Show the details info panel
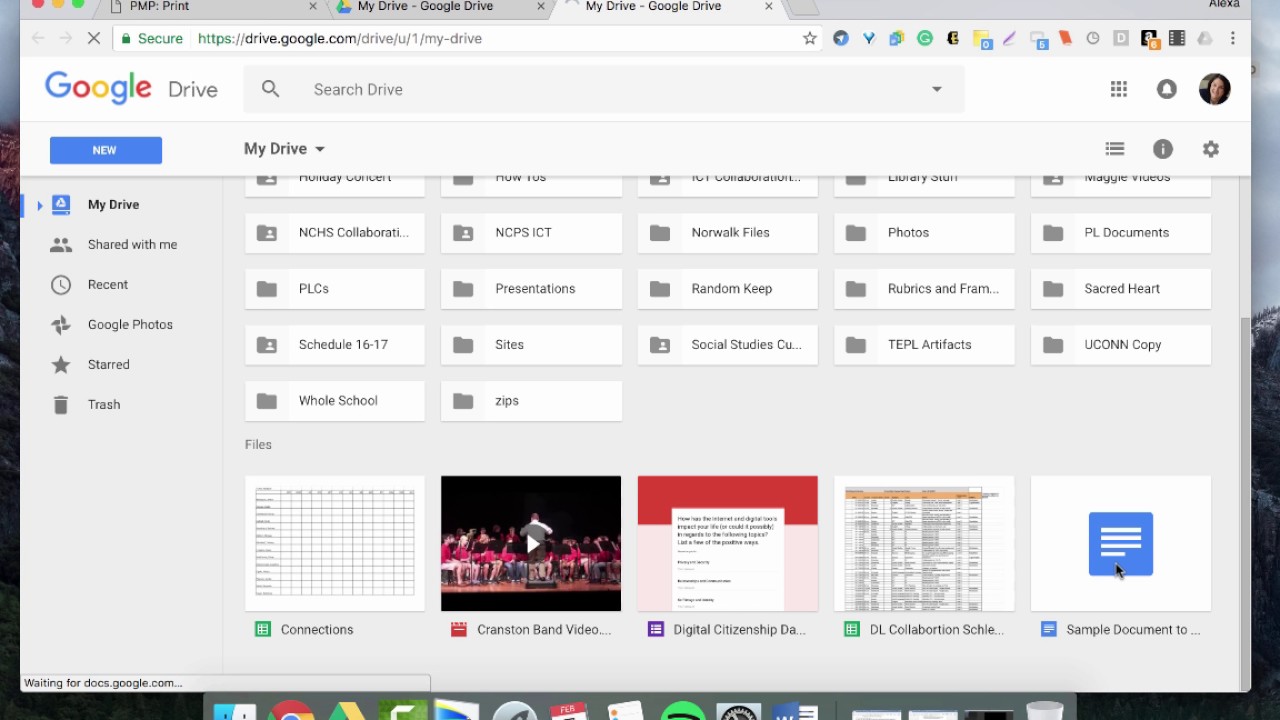1280x720 pixels. click(x=1163, y=149)
